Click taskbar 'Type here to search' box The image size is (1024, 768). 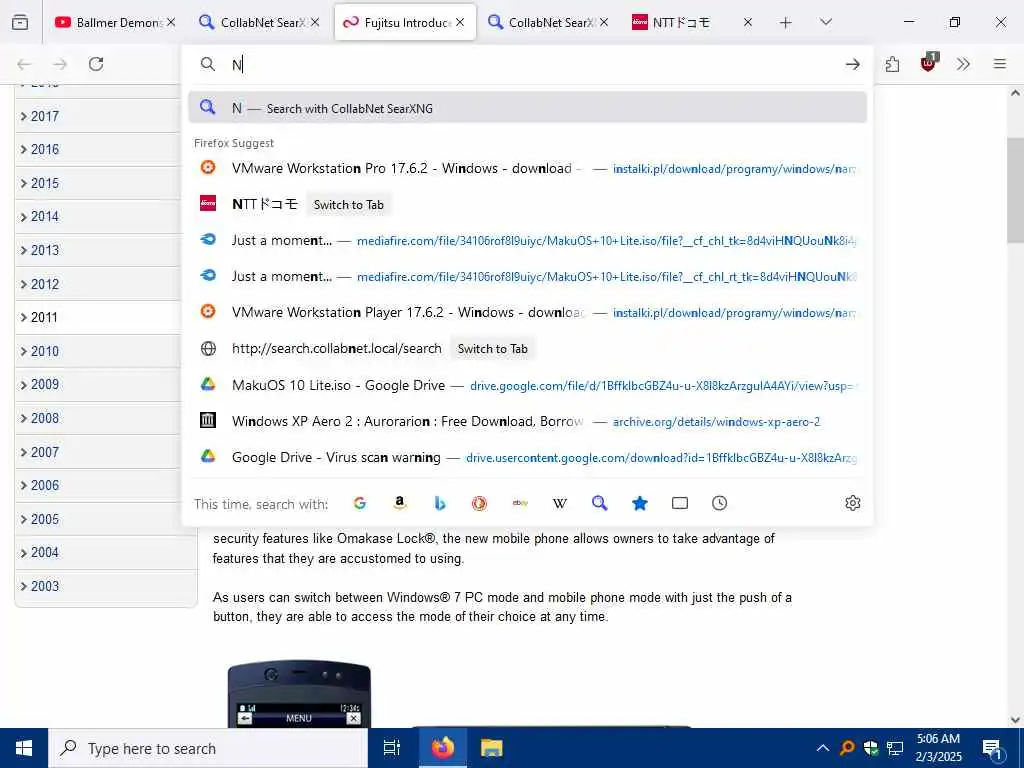coord(208,748)
